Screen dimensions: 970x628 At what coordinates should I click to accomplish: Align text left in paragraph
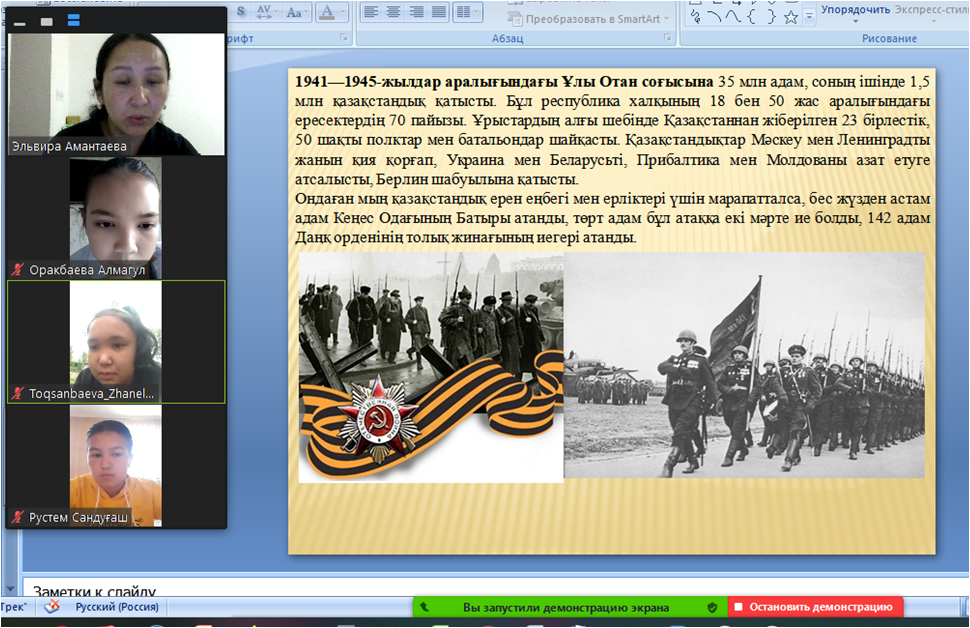pyautogui.click(x=370, y=12)
